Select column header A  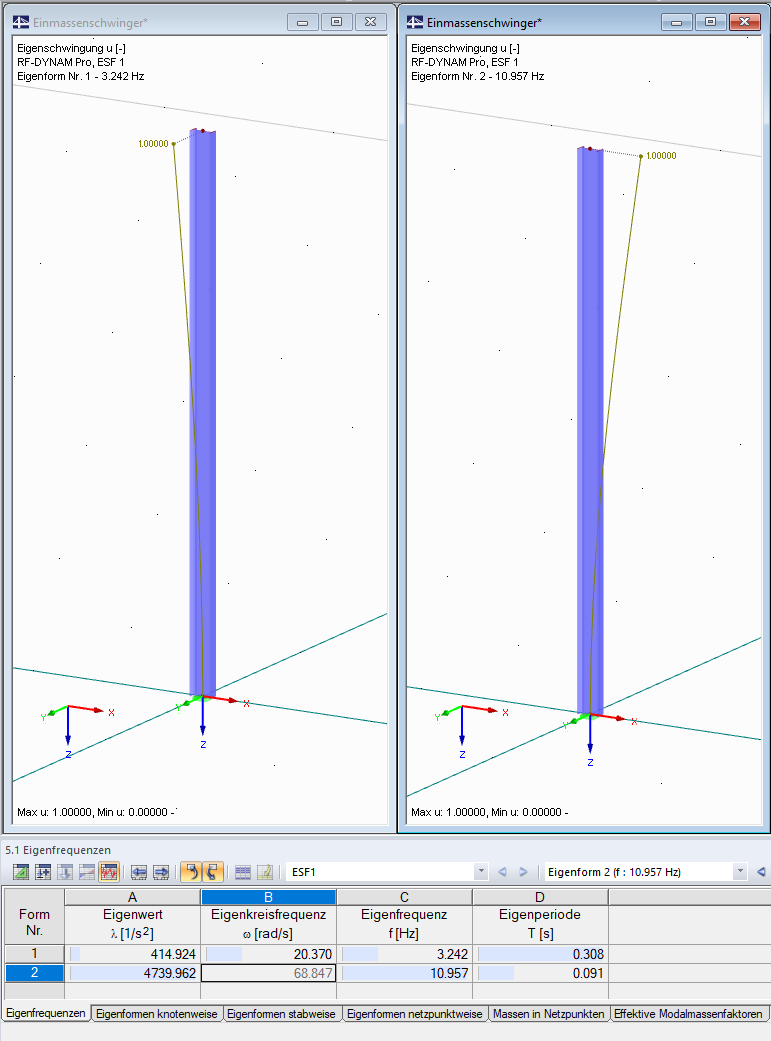pos(132,897)
